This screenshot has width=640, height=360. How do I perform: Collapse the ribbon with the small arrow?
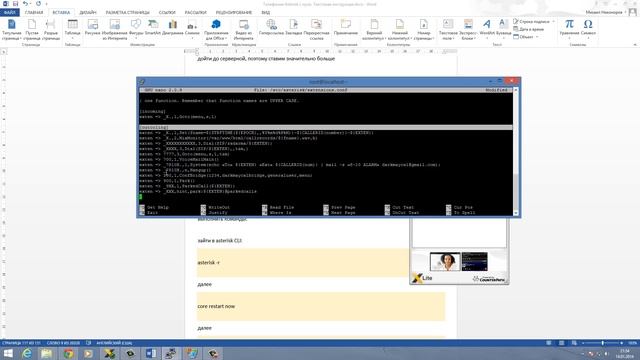coord(635,44)
